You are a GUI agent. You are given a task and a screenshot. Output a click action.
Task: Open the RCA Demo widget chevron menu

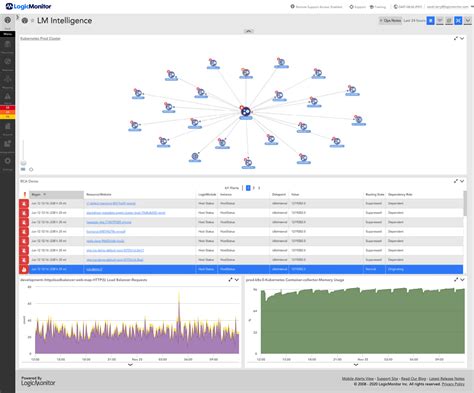point(462,181)
